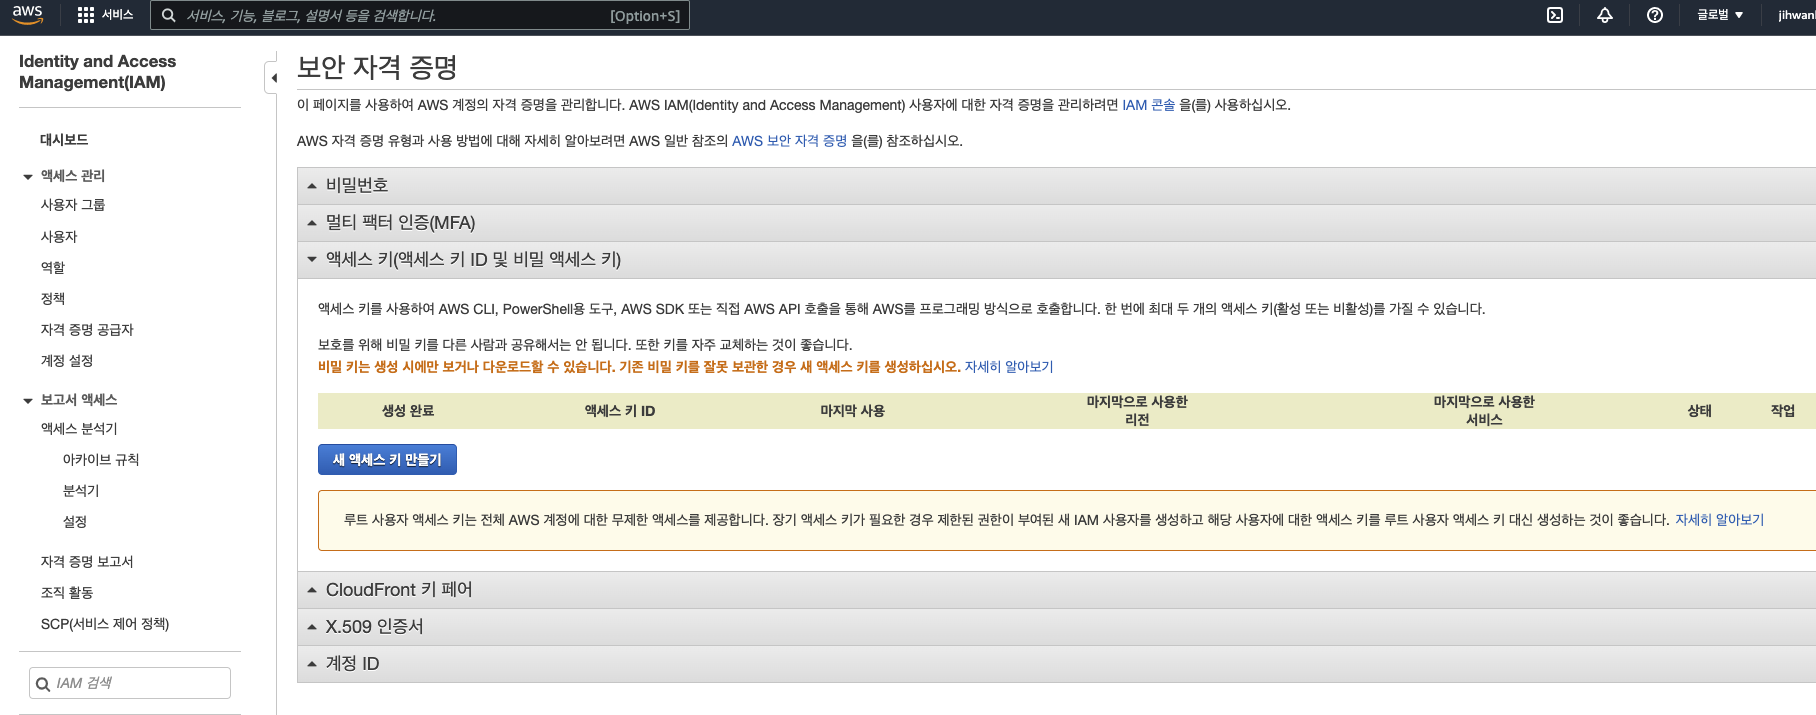
Task: Expand the 비밀번호 section
Action: [1056, 185]
